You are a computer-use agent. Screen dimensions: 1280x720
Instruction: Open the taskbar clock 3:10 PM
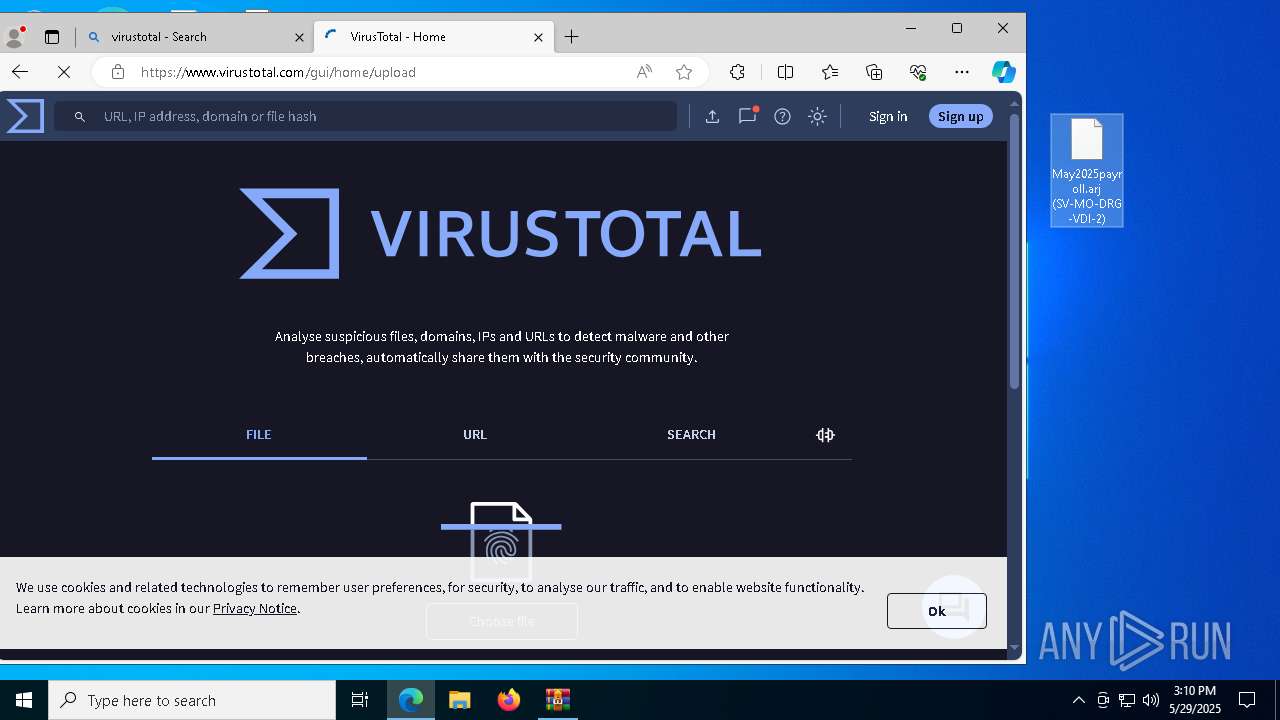click(1195, 700)
